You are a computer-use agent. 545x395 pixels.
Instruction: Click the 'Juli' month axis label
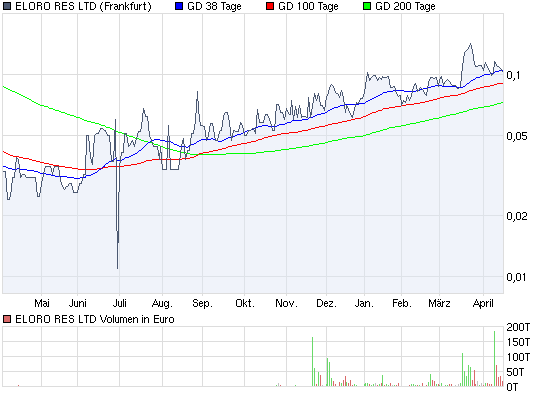(120, 303)
